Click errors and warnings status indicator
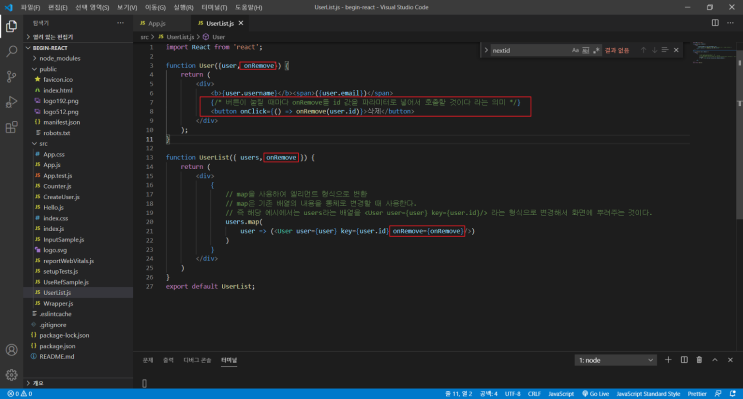Screen dimensions: 743x399 [x=19, y=394]
